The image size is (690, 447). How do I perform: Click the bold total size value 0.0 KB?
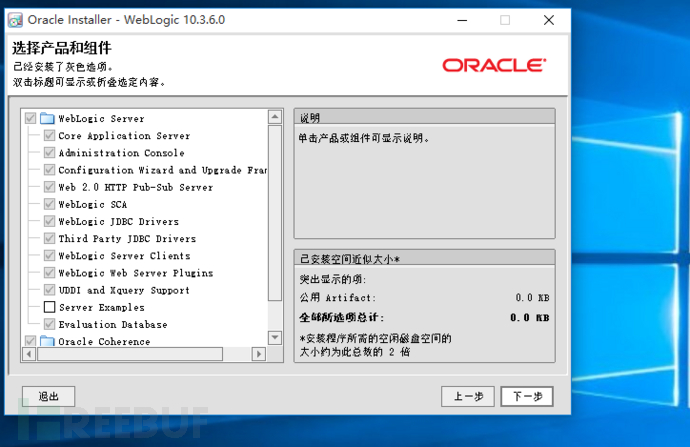tap(530, 318)
